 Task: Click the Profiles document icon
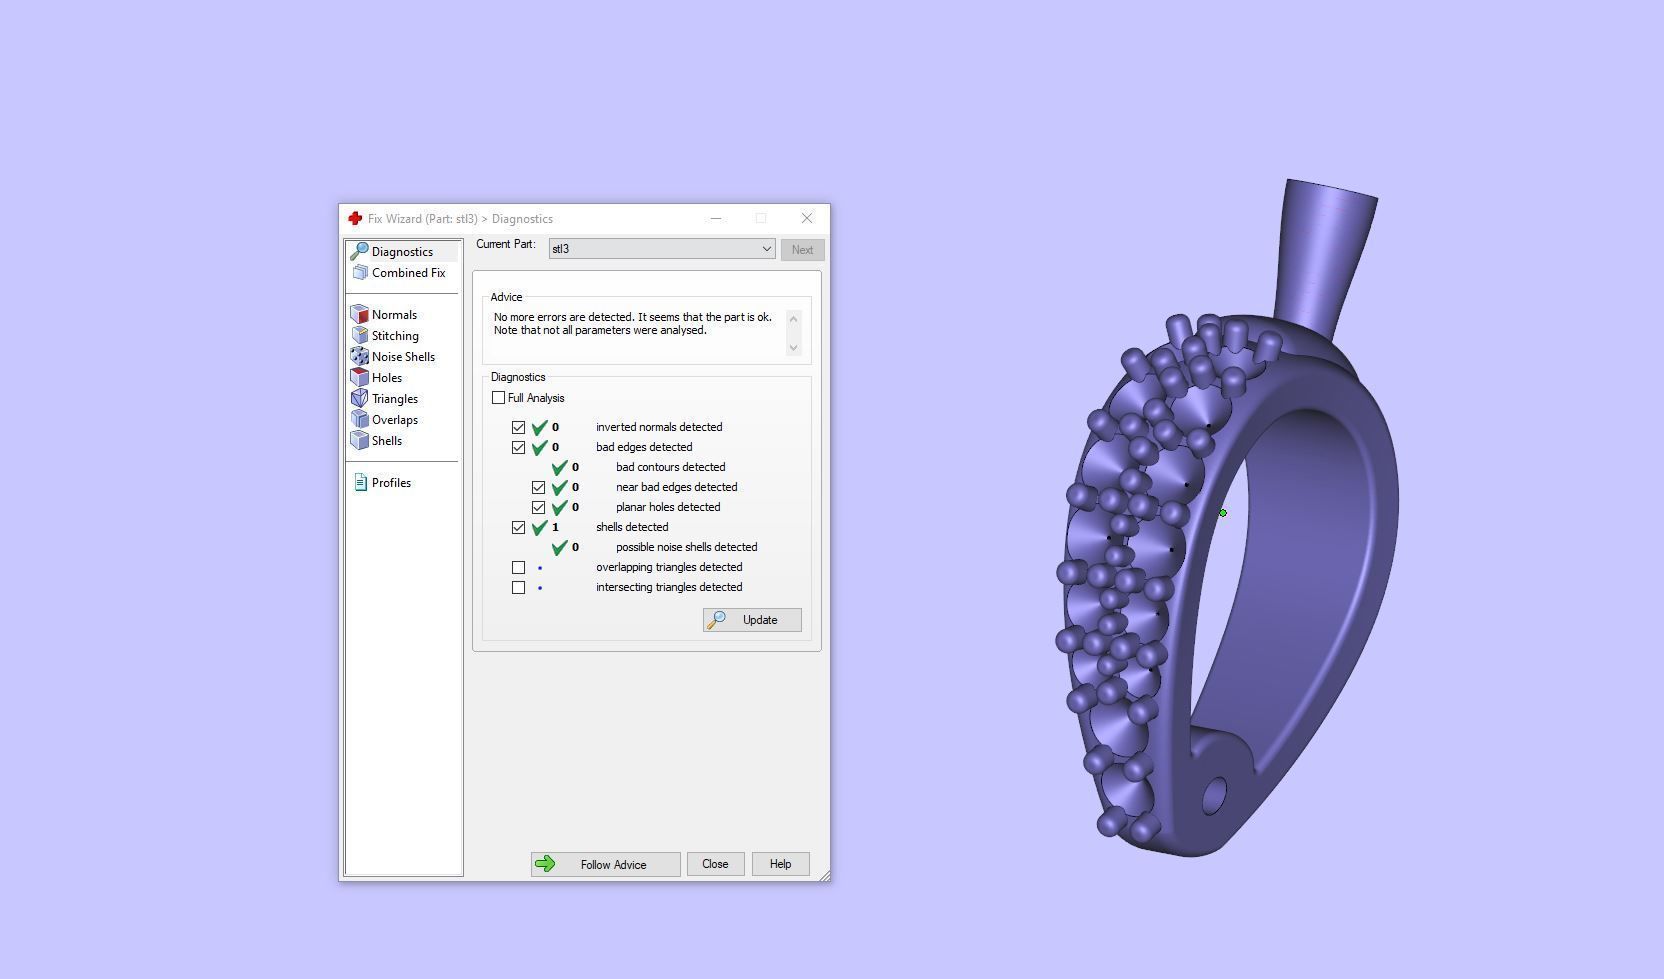(360, 482)
